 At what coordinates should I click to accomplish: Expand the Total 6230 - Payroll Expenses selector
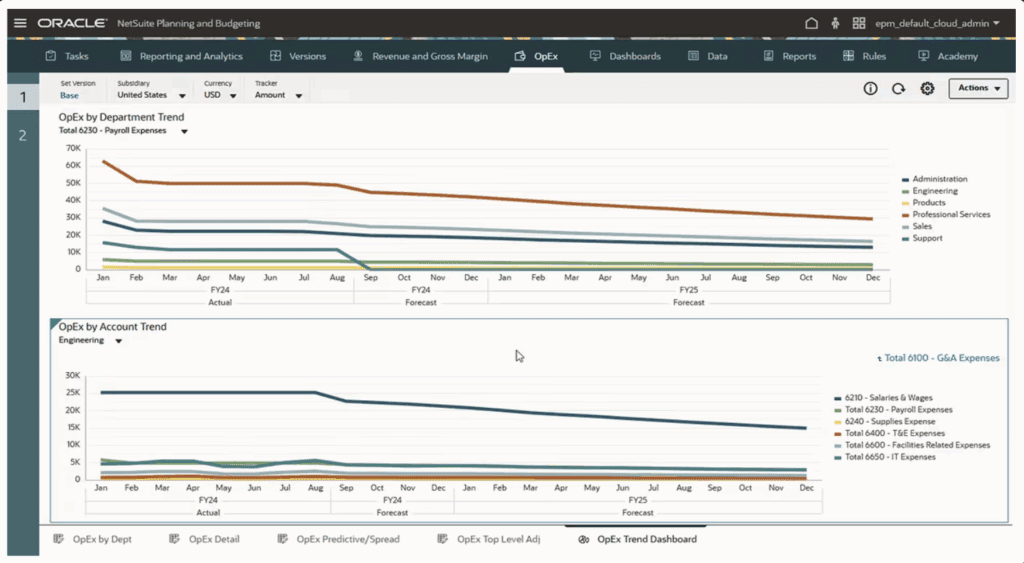123,131
